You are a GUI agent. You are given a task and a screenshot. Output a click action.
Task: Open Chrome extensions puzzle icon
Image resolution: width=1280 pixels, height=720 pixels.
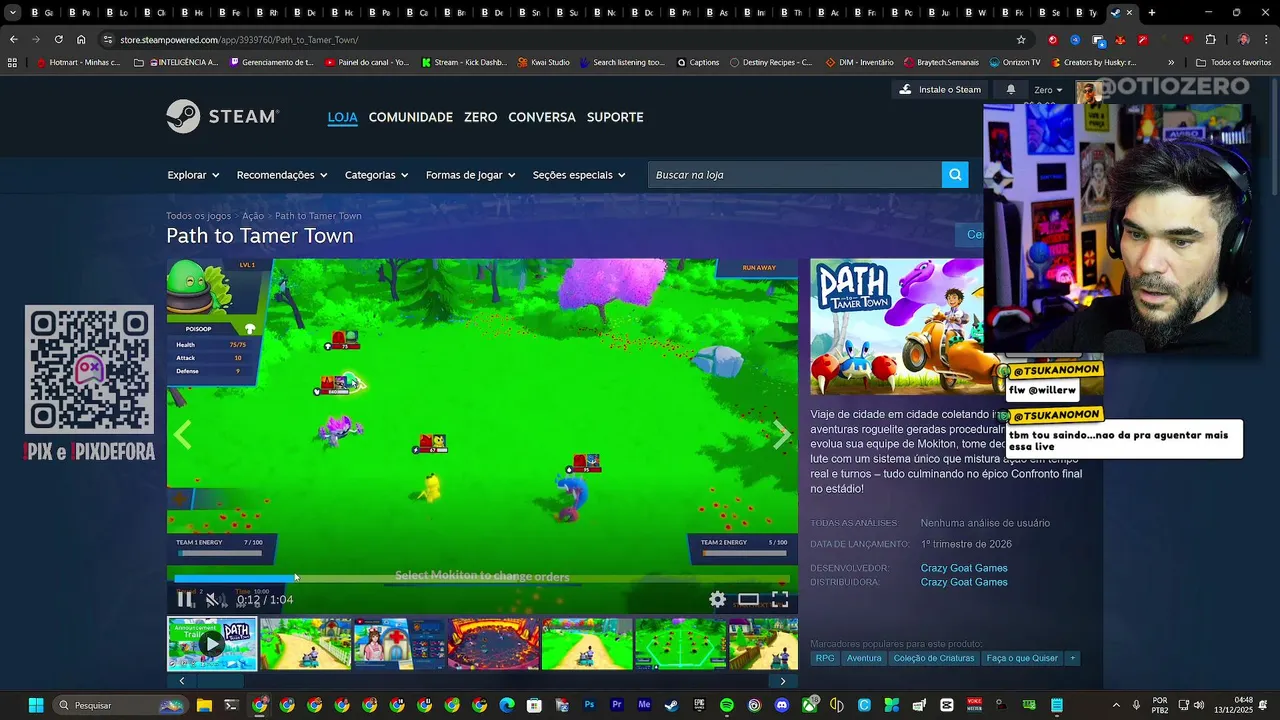pyautogui.click(x=1210, y=40)
